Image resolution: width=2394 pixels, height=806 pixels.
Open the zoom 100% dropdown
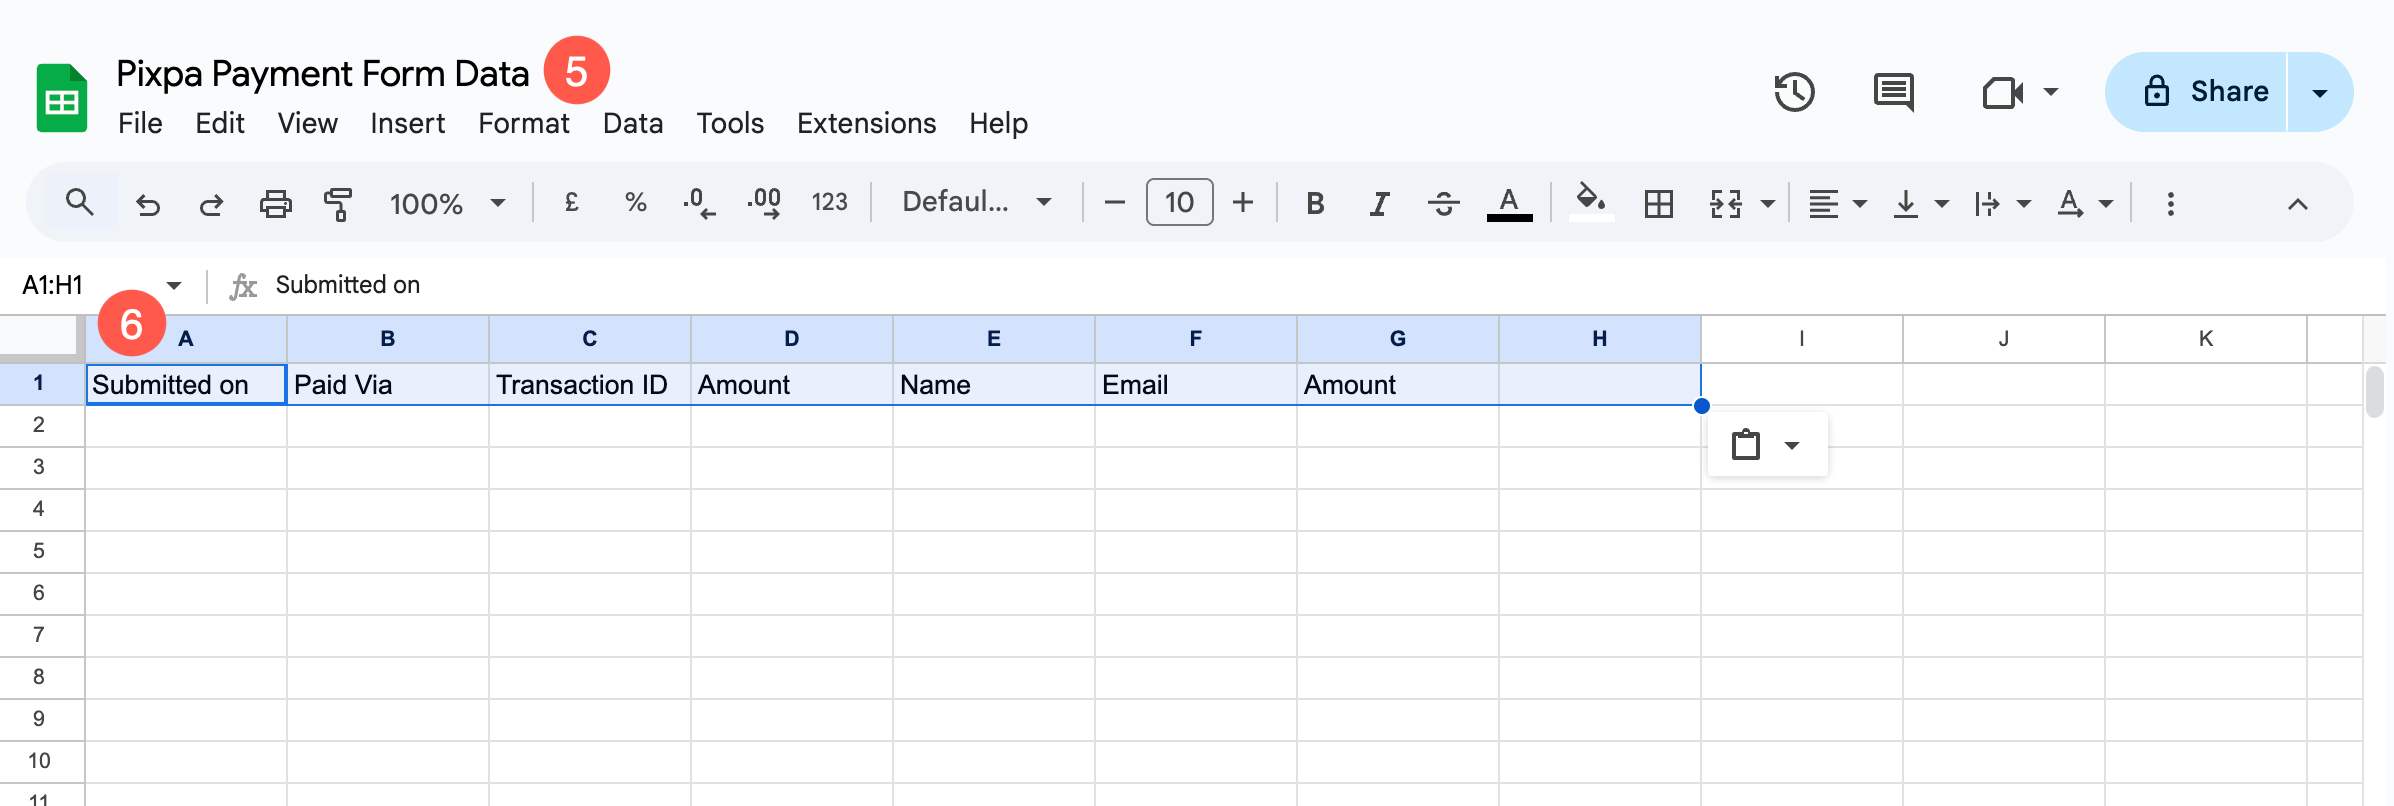point(447,204)
